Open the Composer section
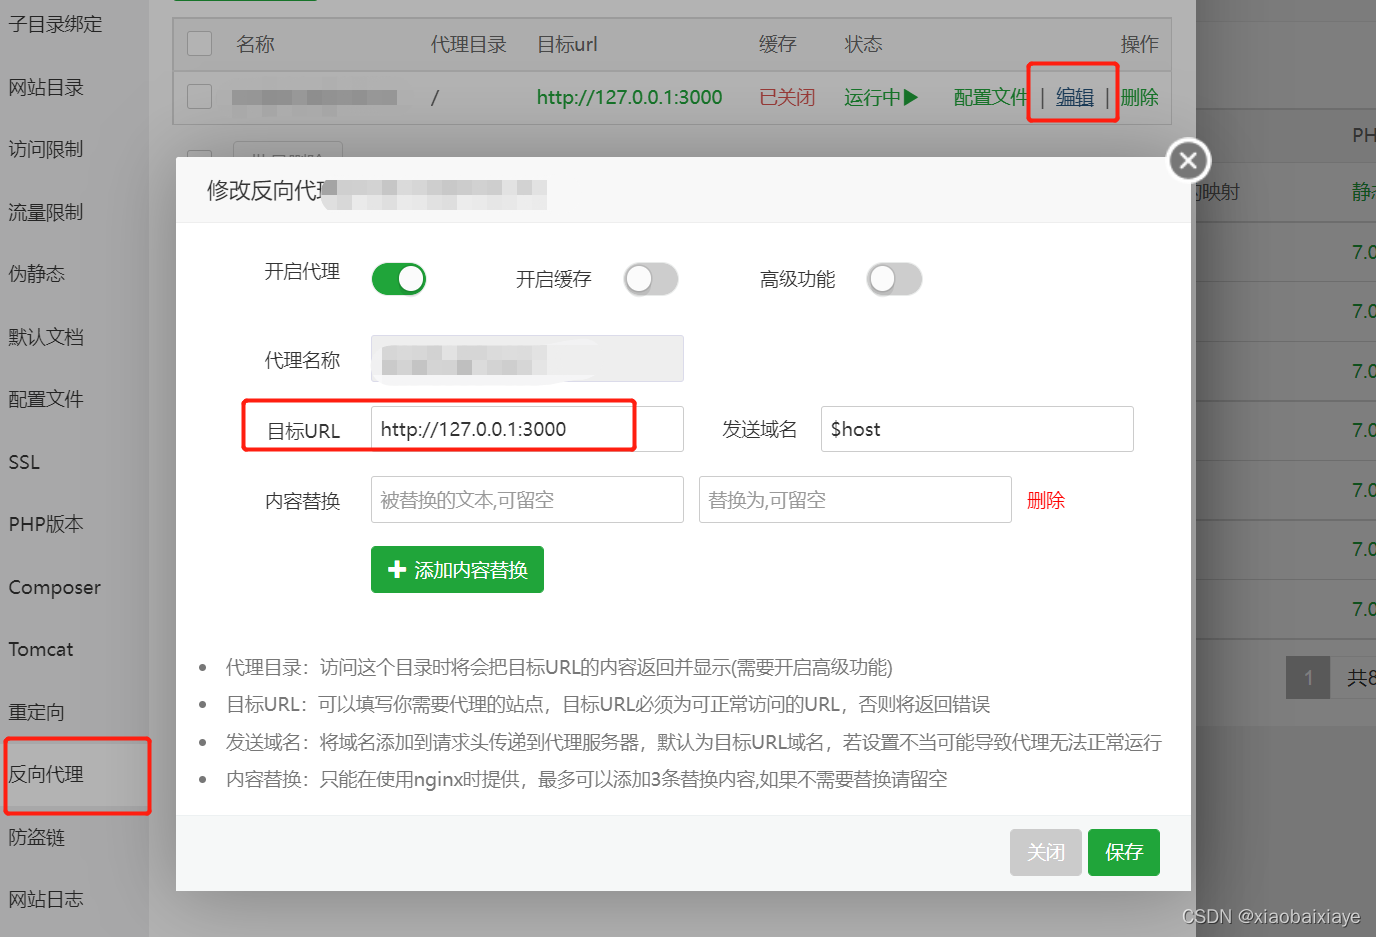This screenshot has height=937, width=1376. [54, 587]
